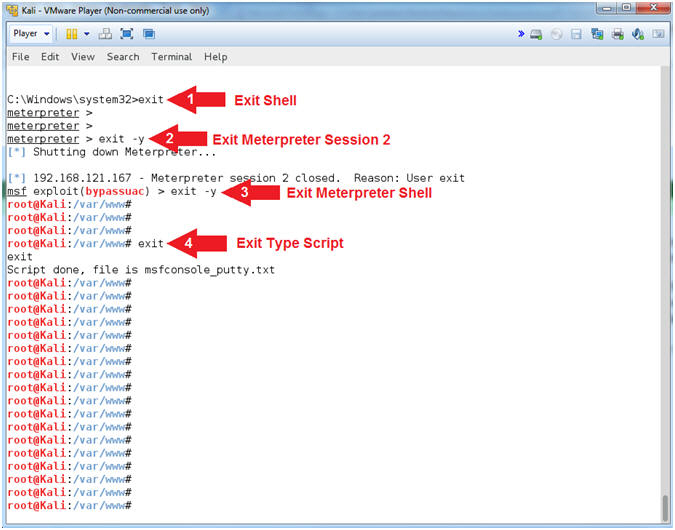Click the 'meterpreter > exit -y' command line

76,139
